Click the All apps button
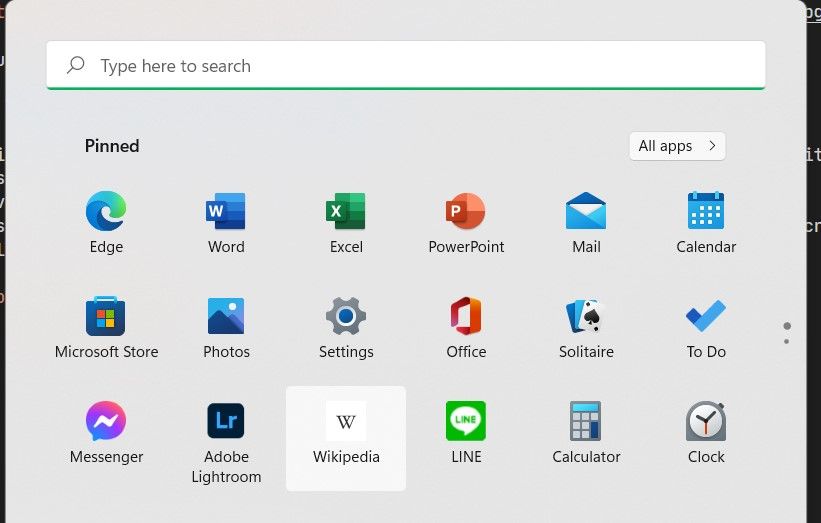Screen dimensions: 821x523 pos(677,146)
